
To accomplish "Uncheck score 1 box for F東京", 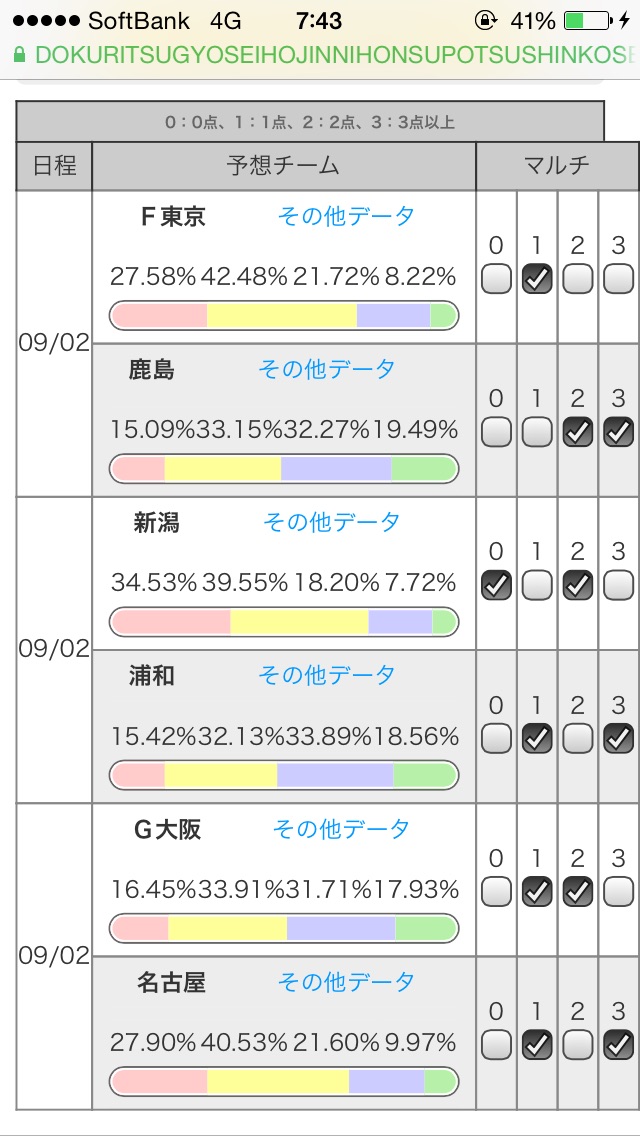I will pos(537,280).
